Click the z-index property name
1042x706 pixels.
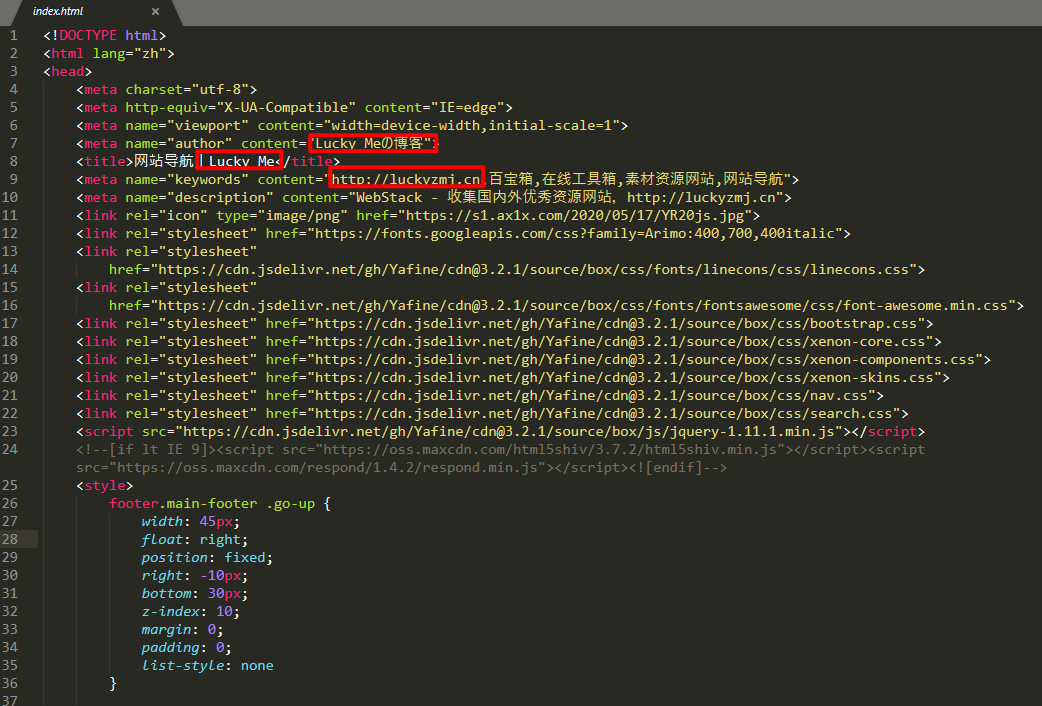pos(170,610)
